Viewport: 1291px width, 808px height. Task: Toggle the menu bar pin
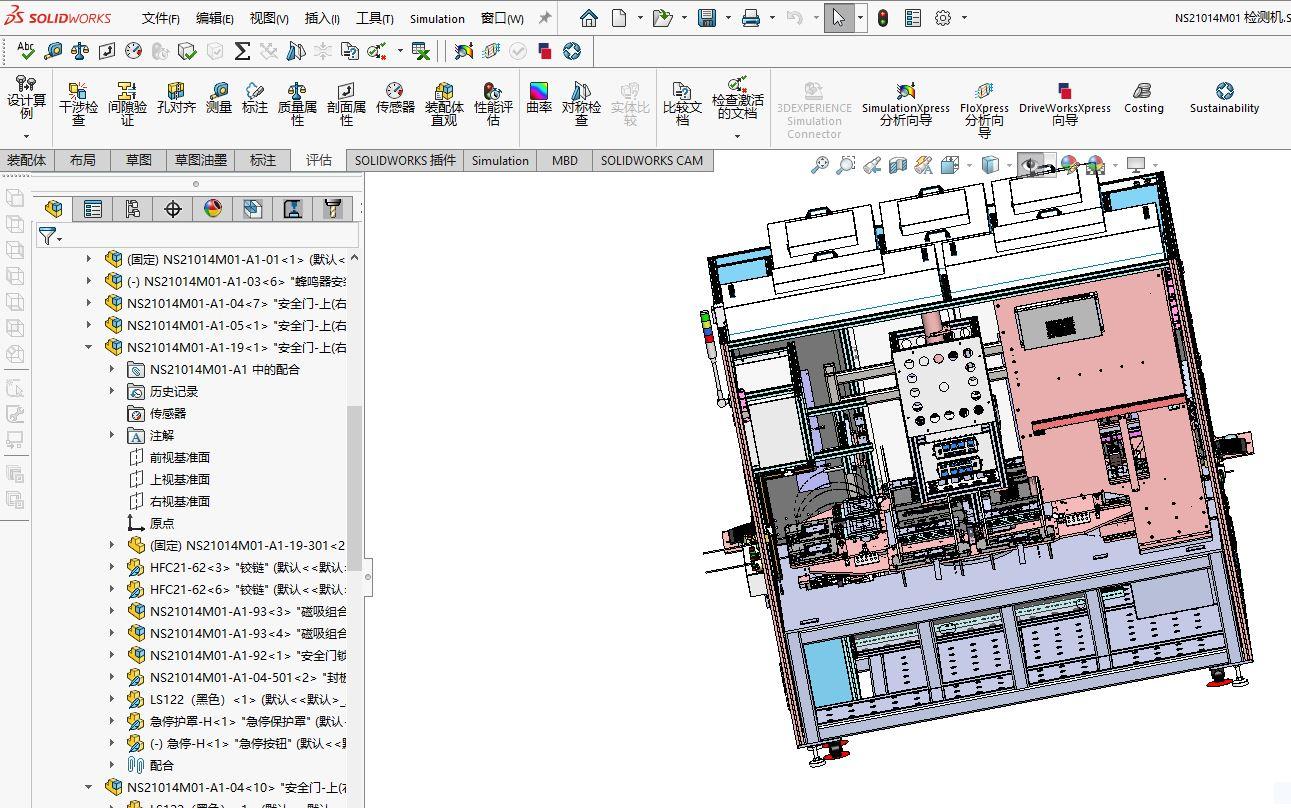[x=545, y=18]
